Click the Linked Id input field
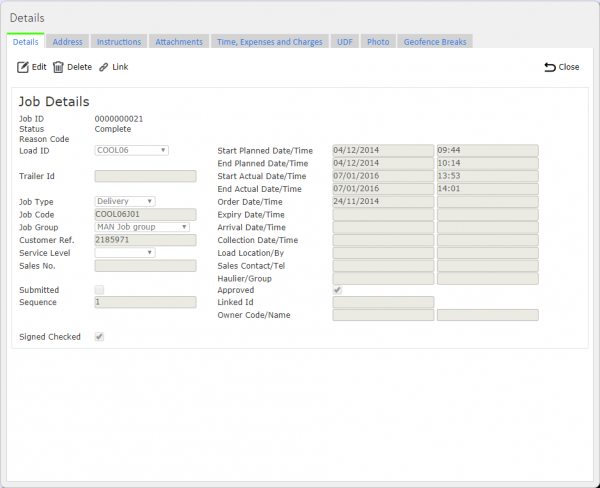 [x=383, y=302]
